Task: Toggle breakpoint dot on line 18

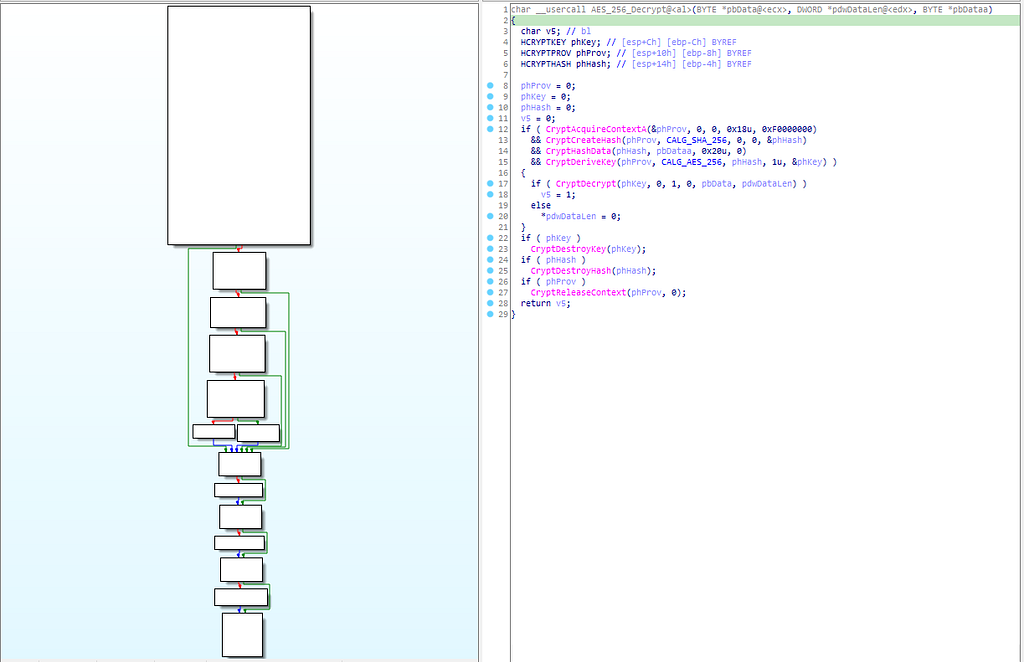Action: click(x=490, y=195)
